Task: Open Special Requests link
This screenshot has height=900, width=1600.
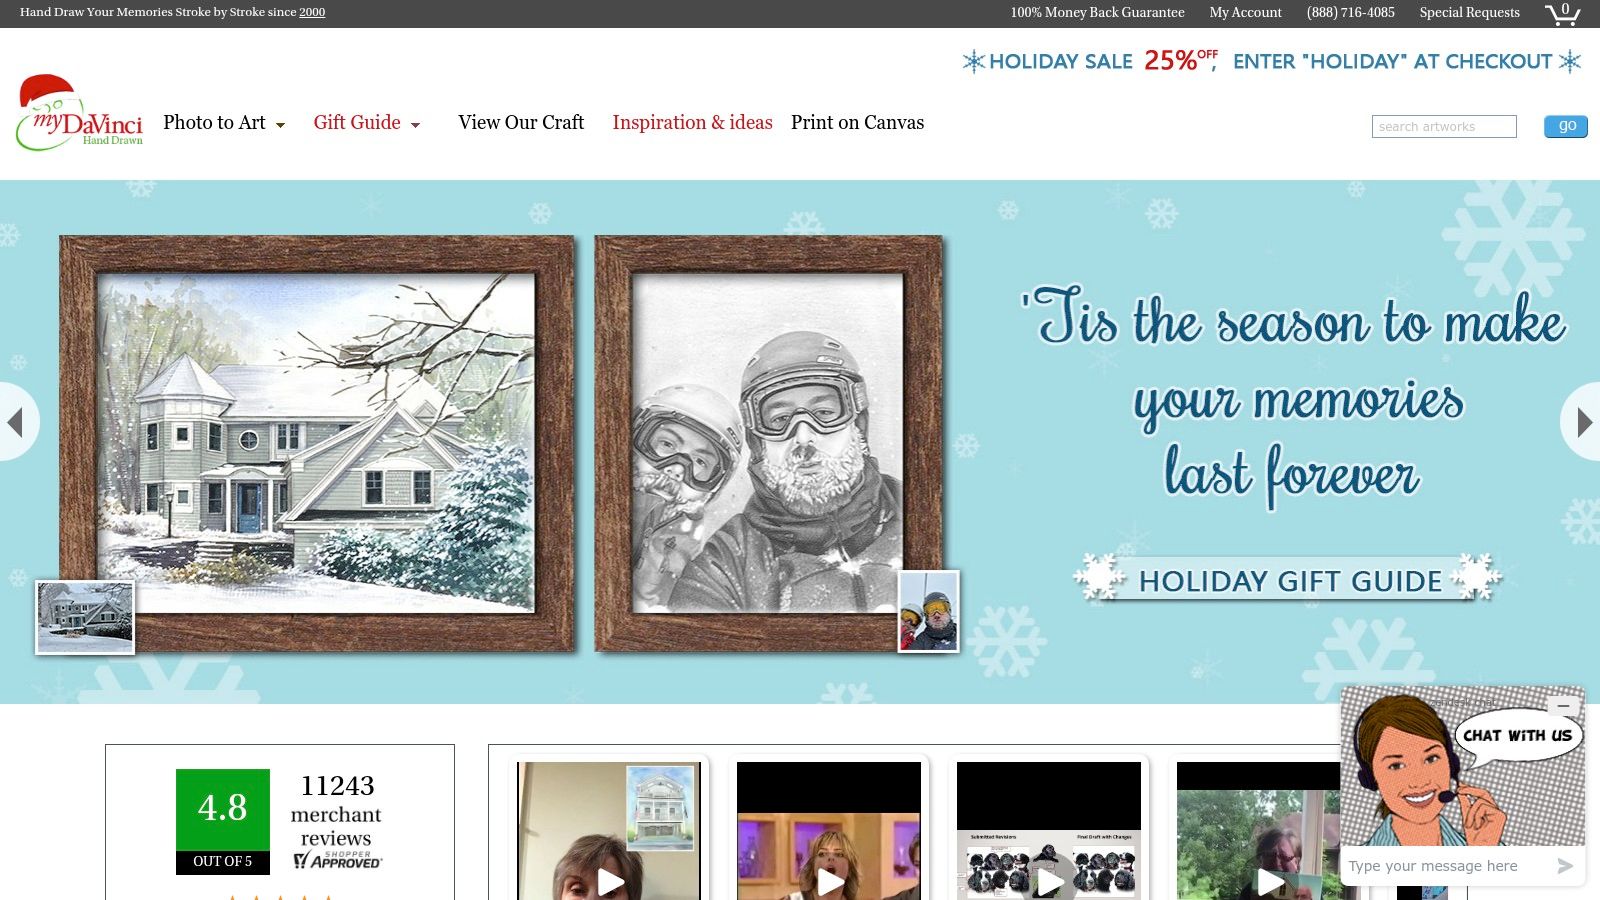Action: pos(1469,13)
